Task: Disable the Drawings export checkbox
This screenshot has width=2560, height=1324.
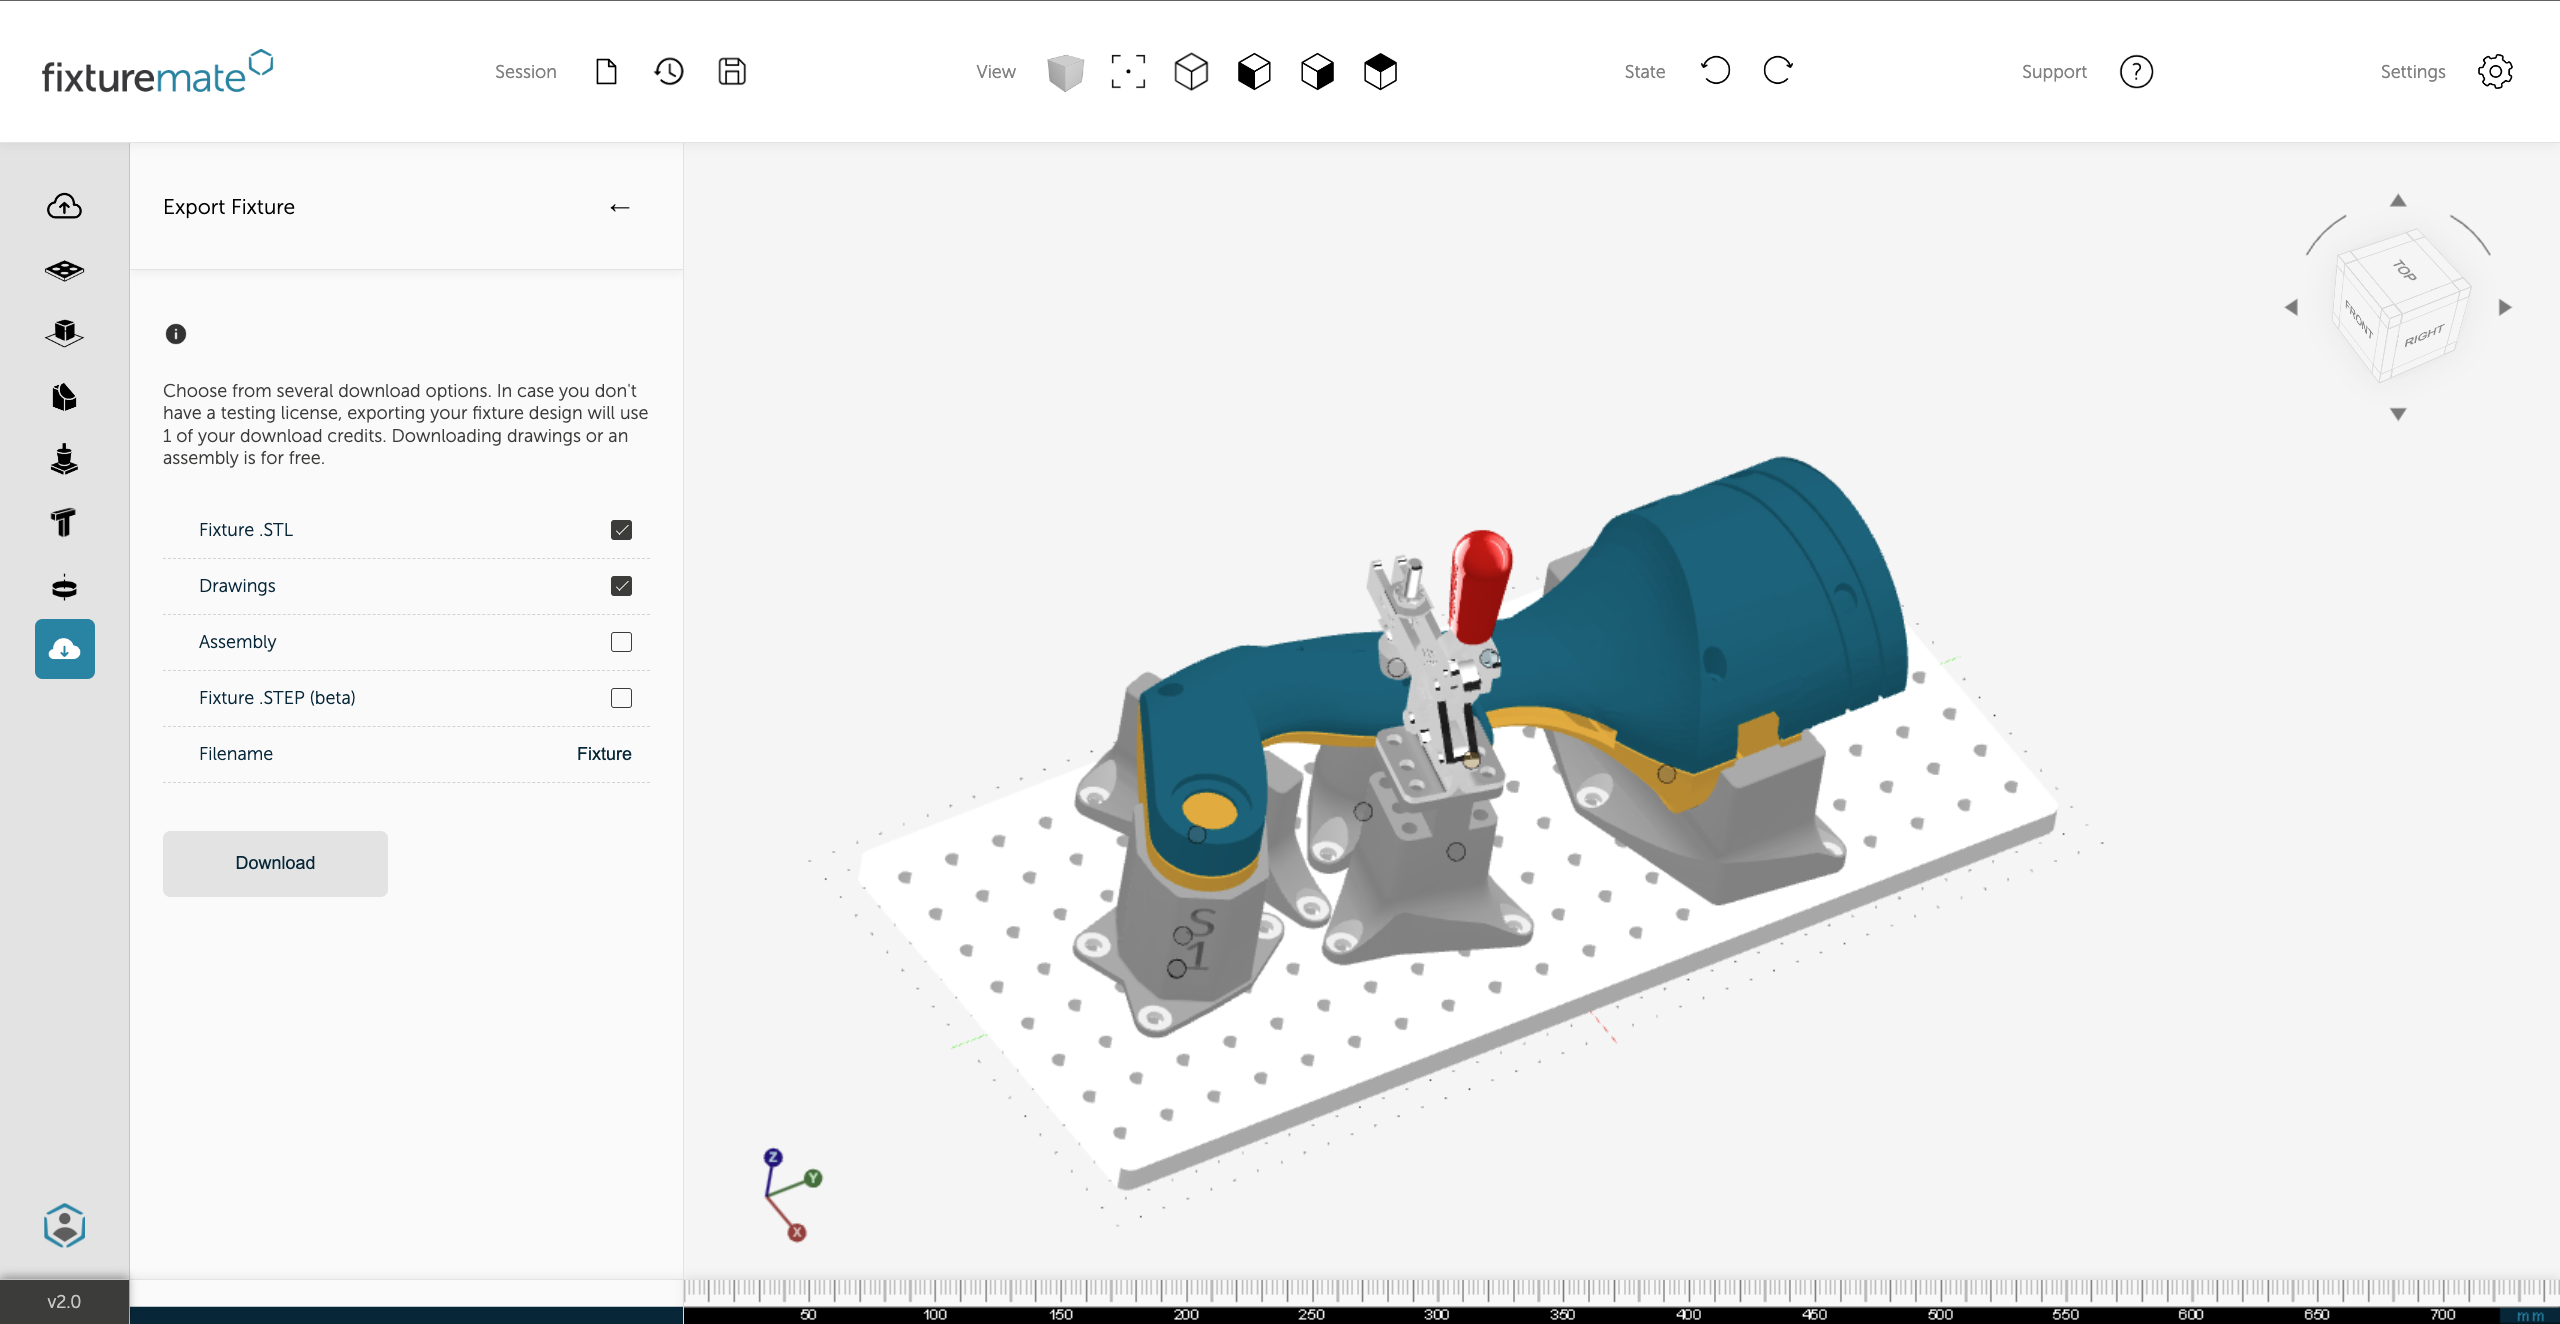Action: click(x=621, y=586)
